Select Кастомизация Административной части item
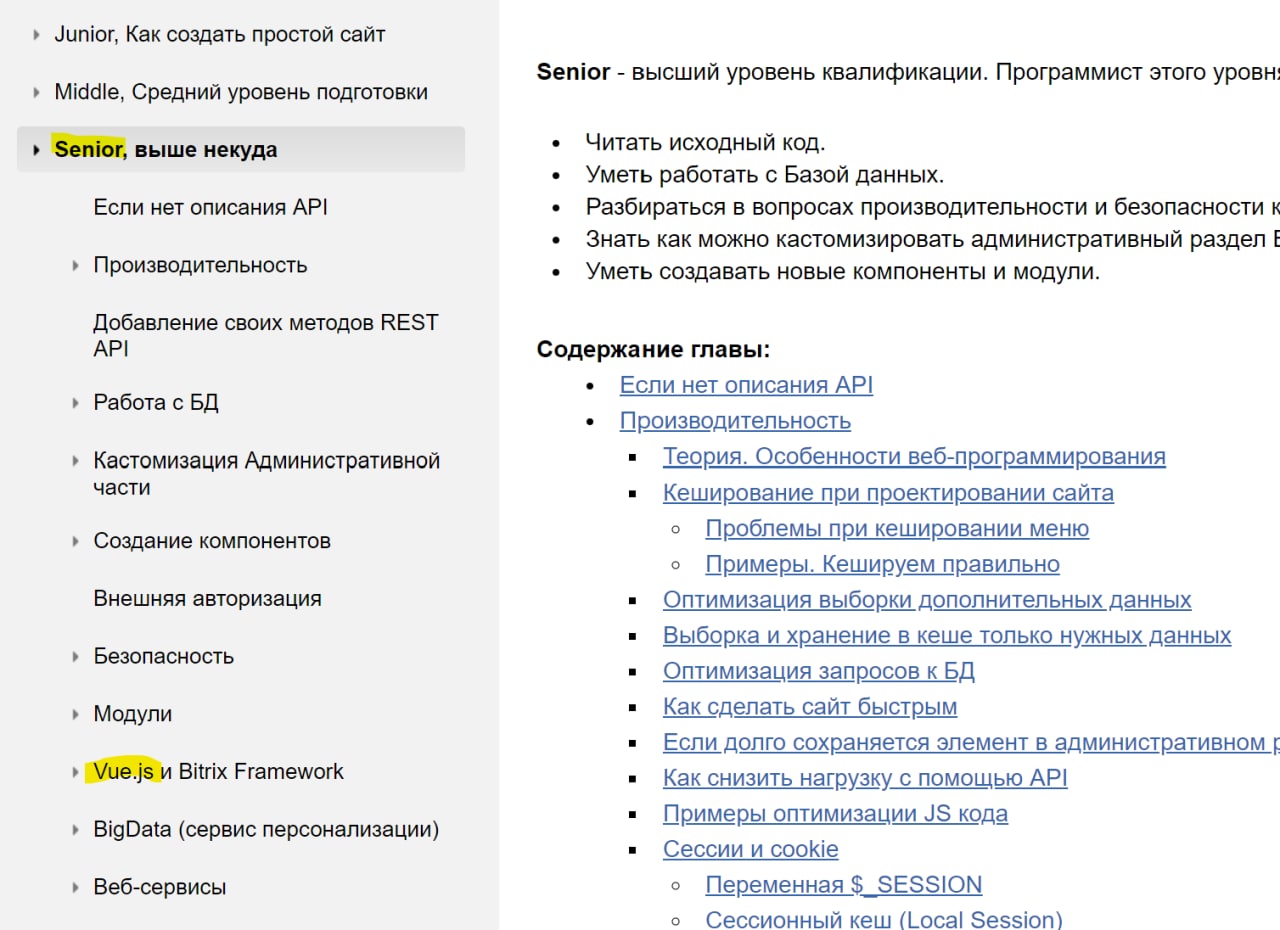1280x930 pixels. pos(266,473)
